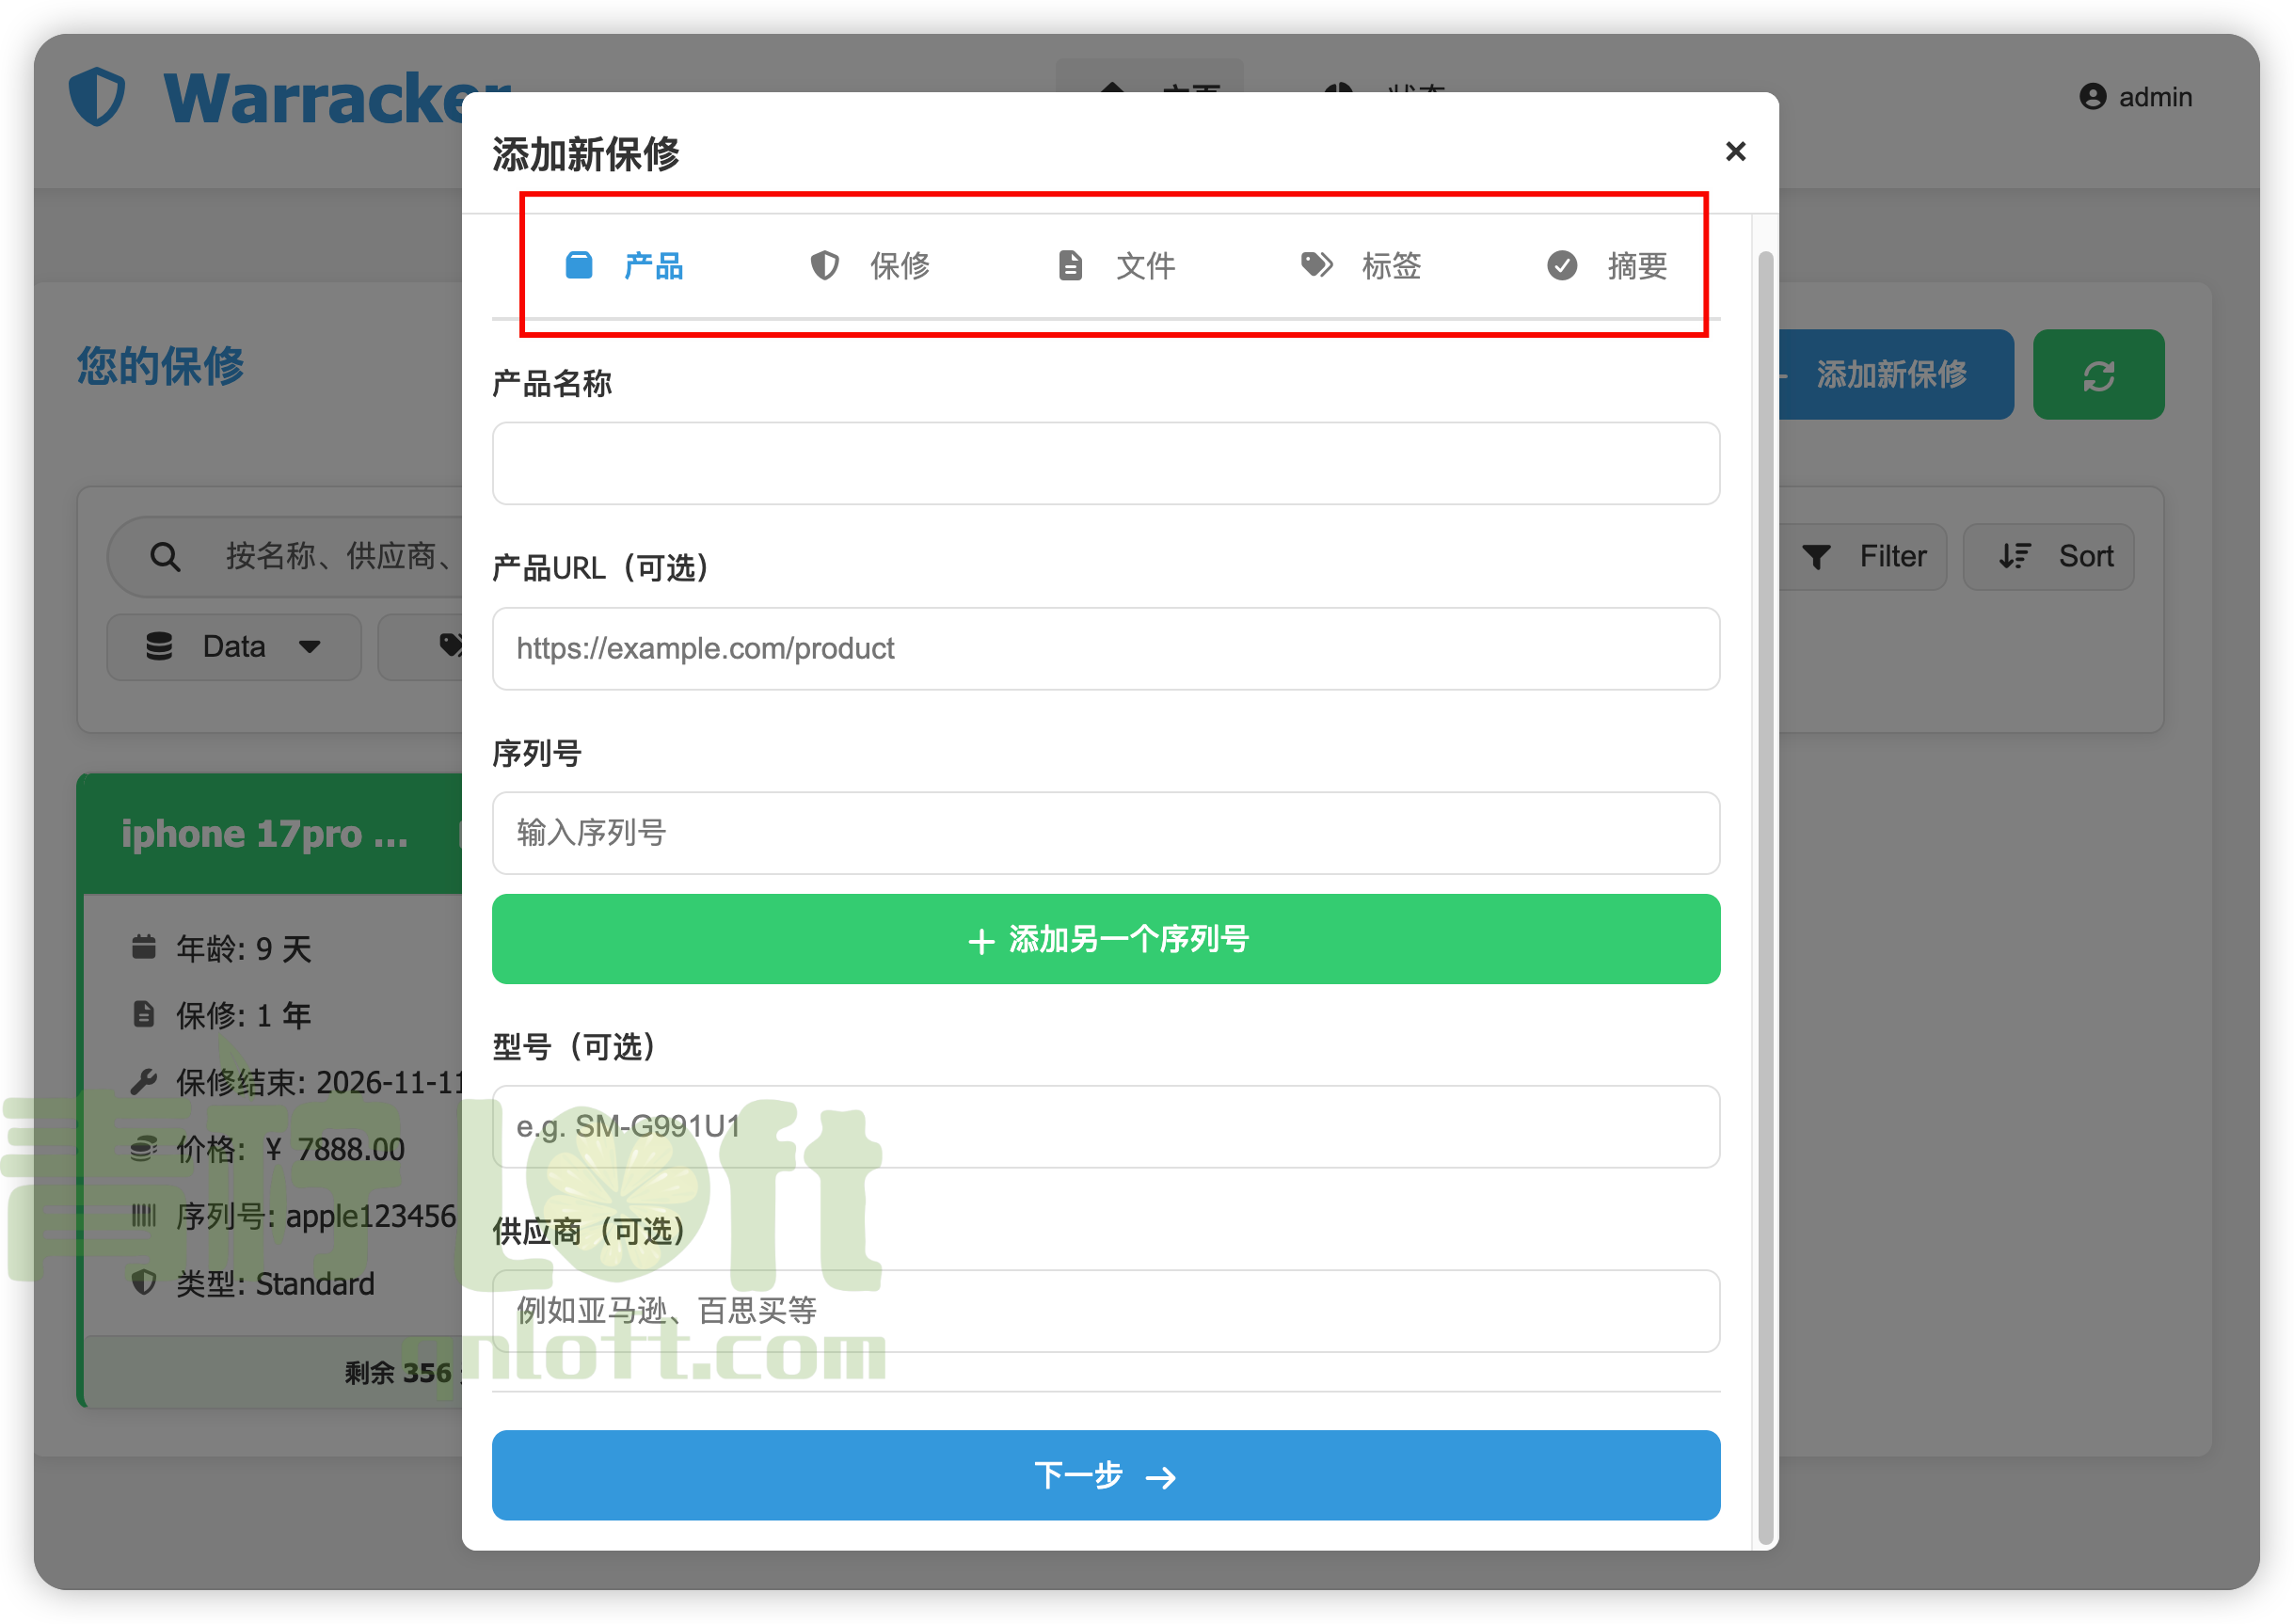This screenshot has height=1624, width=2294.
Task: Click inside the 产品名称 input field
Action: (x=1105, y=463)
